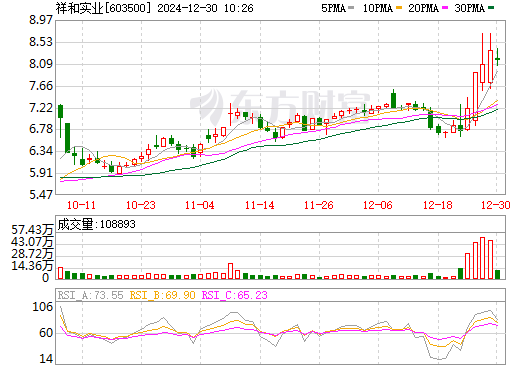
Task: Click the 30PMA green legend swatch
Action: [491, 8]
